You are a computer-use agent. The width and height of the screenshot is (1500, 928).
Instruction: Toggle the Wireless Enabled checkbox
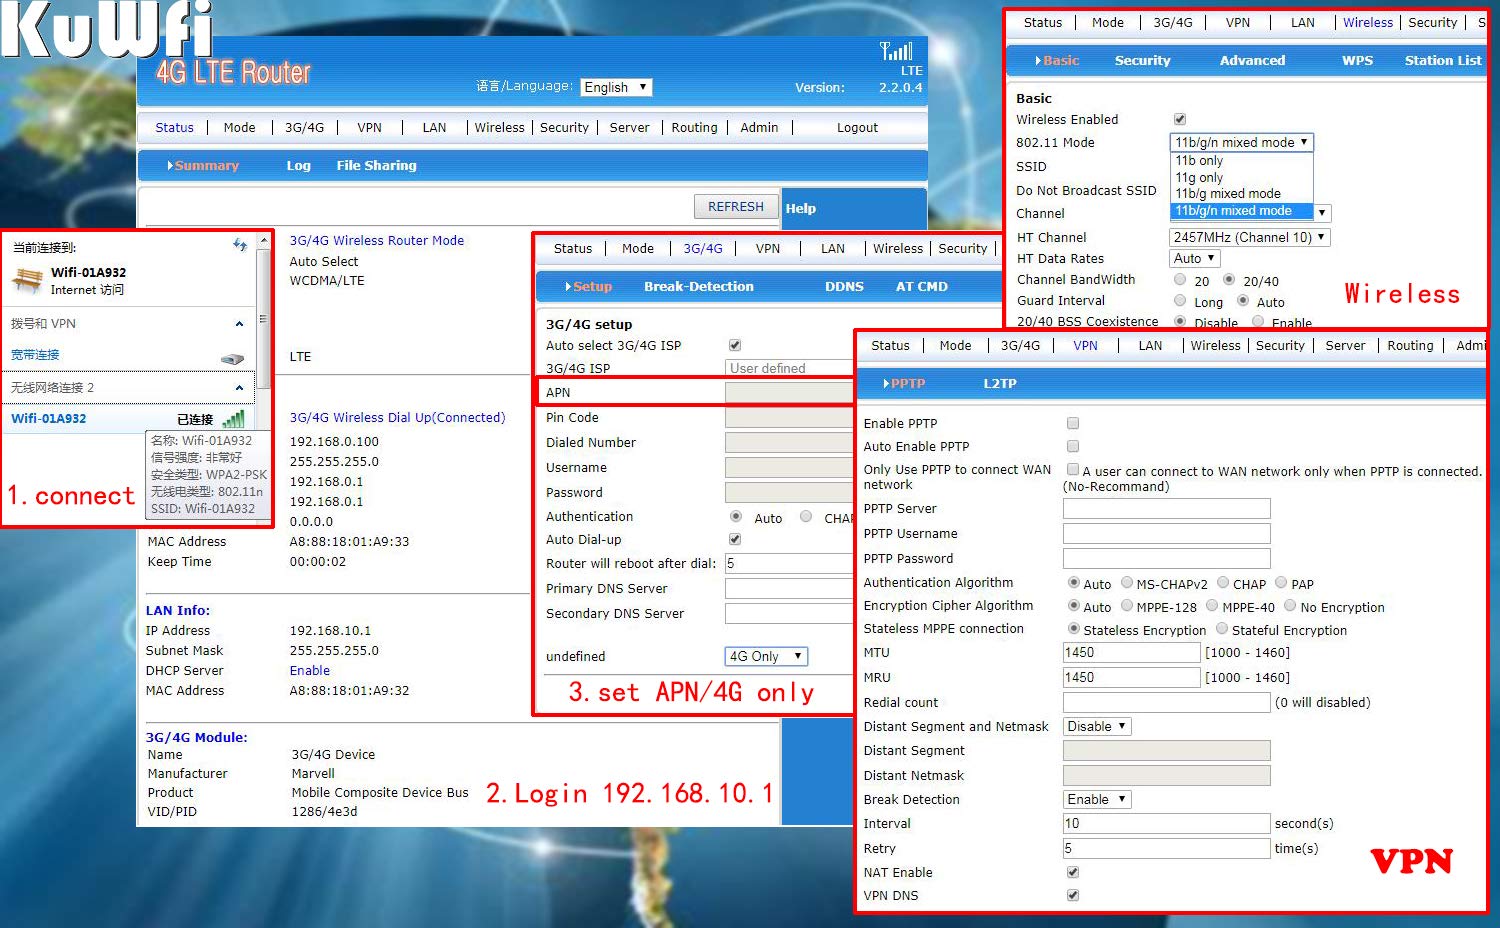coord(1180,119)
